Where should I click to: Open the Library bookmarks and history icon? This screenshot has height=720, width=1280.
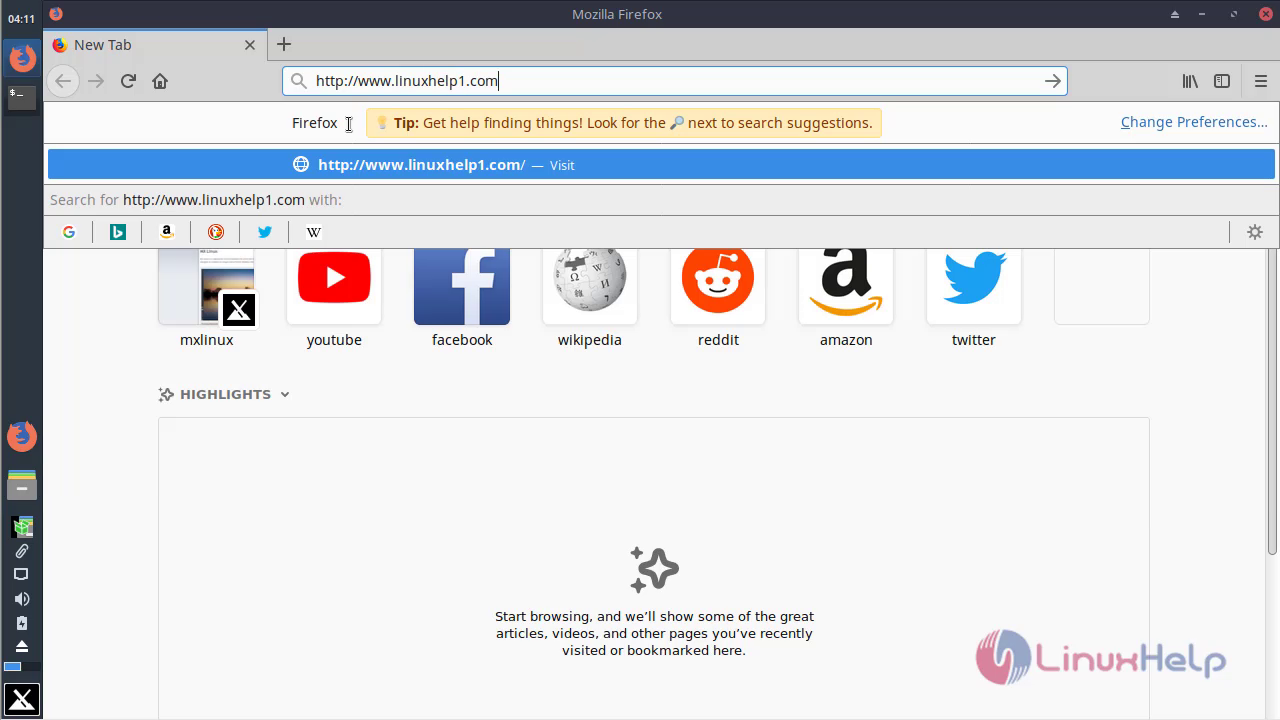[x=1190, y=81]
